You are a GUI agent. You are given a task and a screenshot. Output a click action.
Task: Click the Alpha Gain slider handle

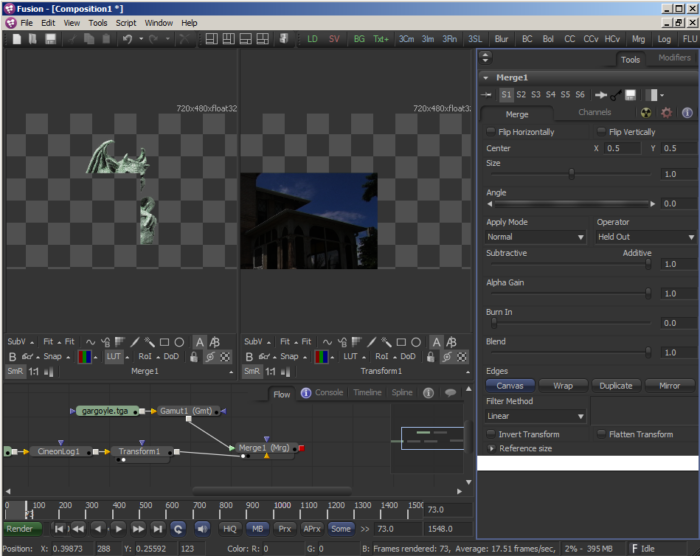[648, 293]
